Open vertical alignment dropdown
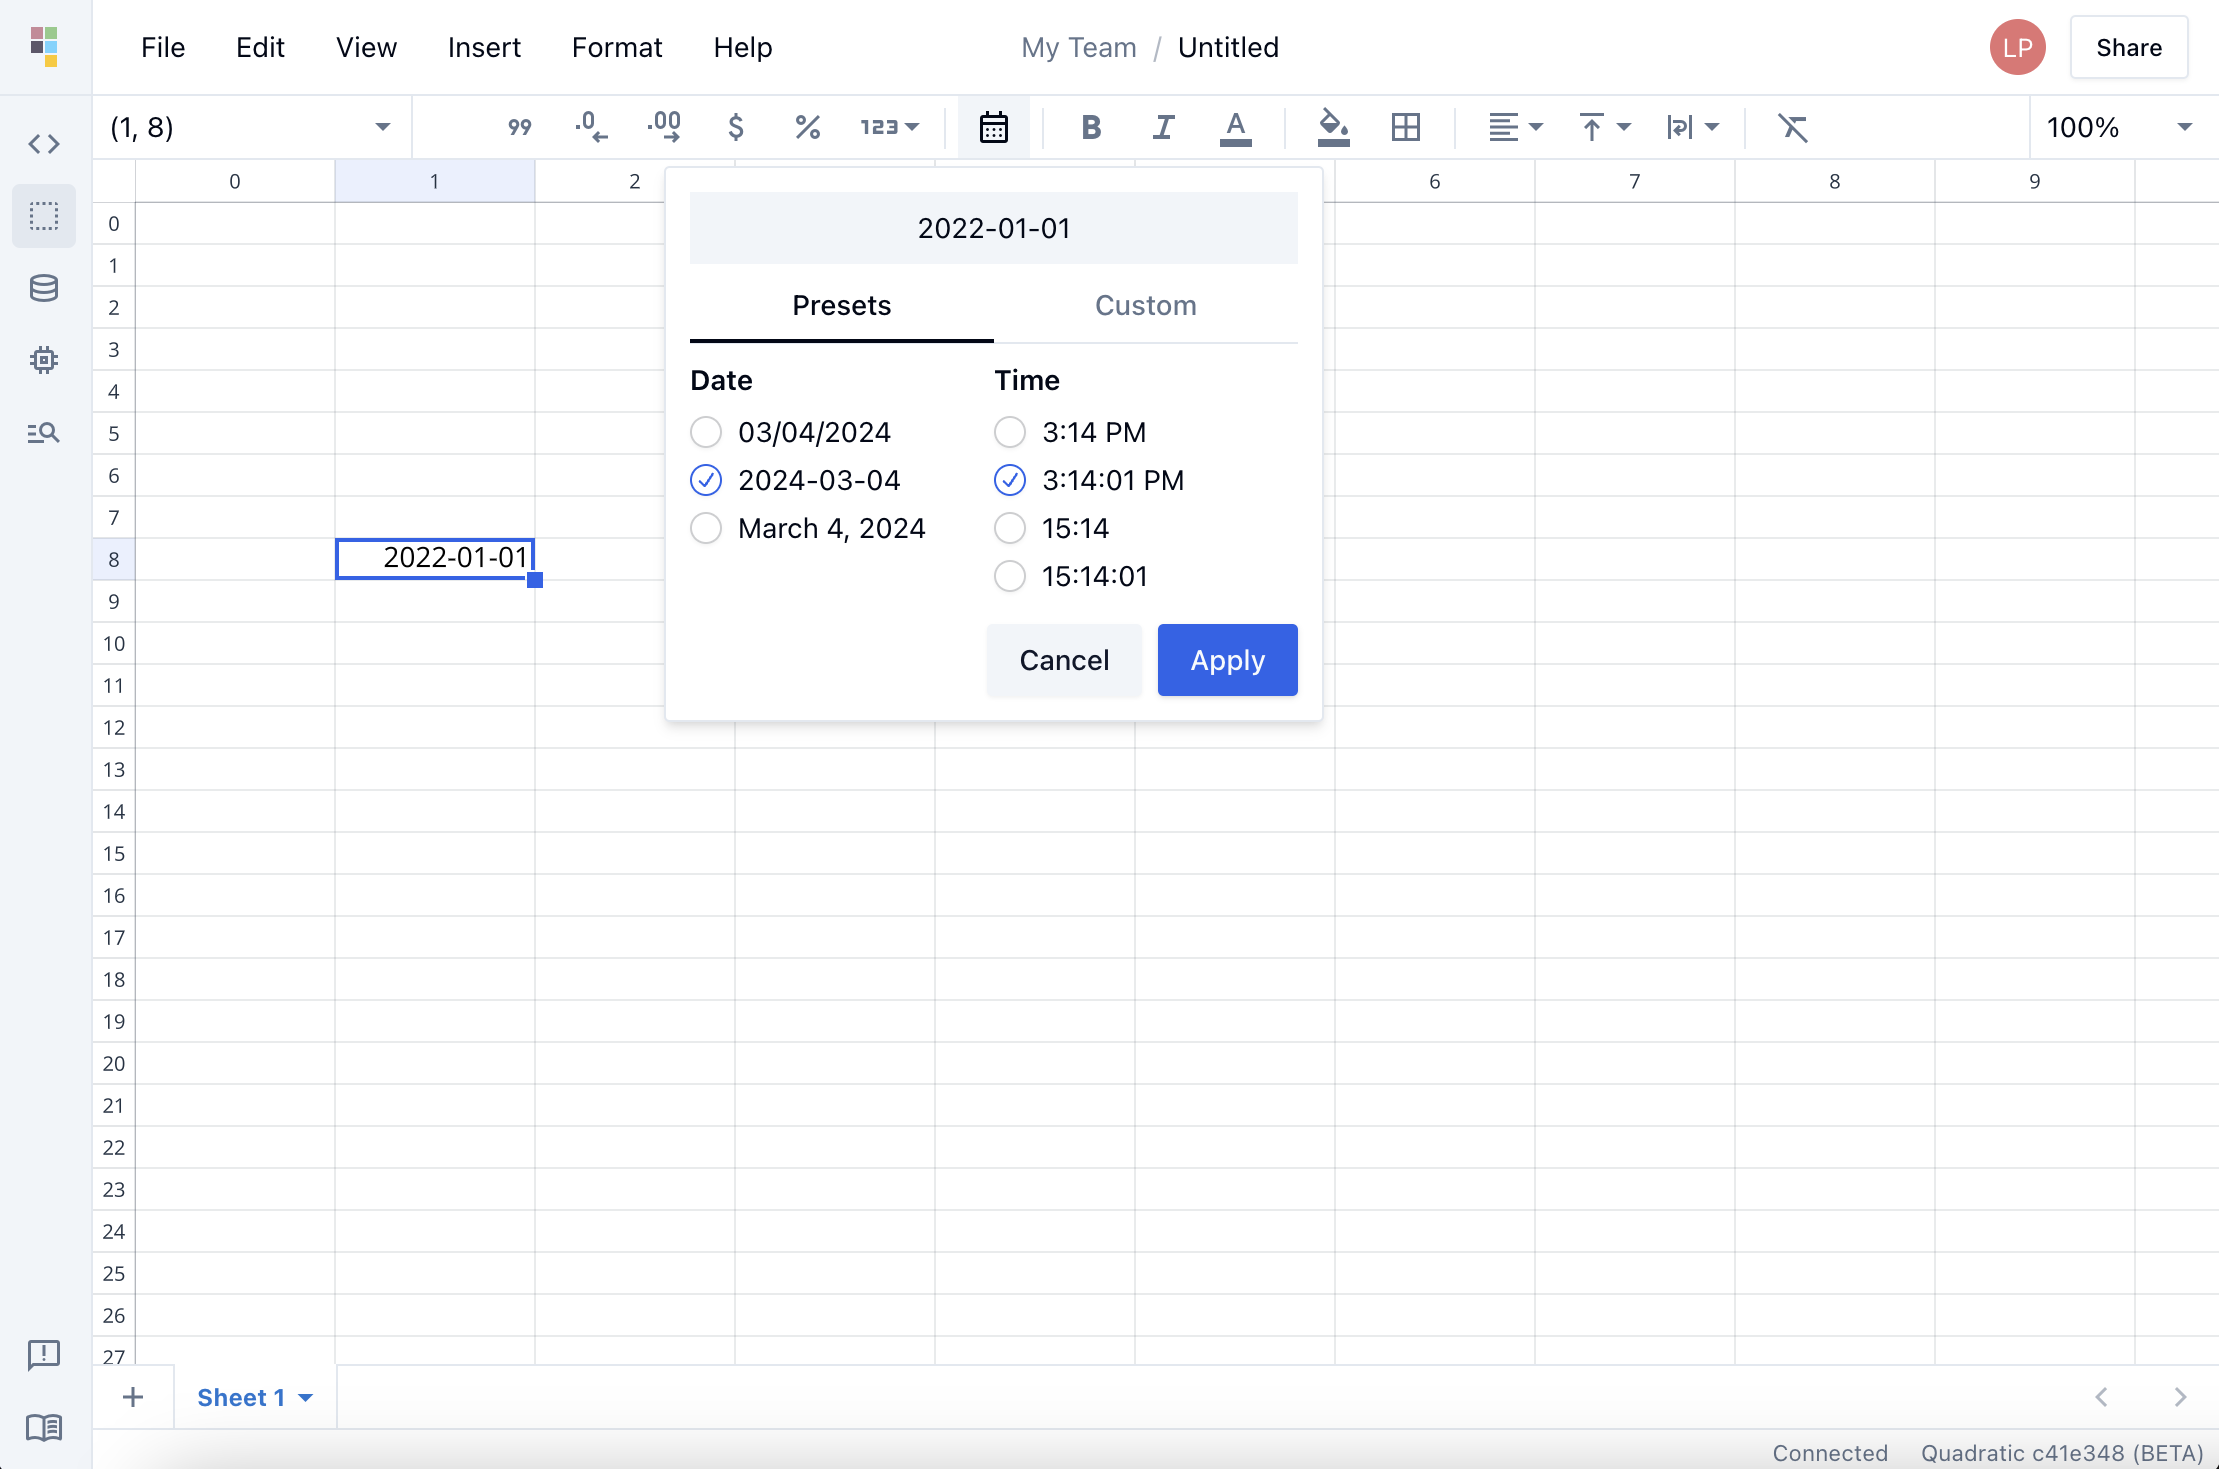 click(1604, 127)
